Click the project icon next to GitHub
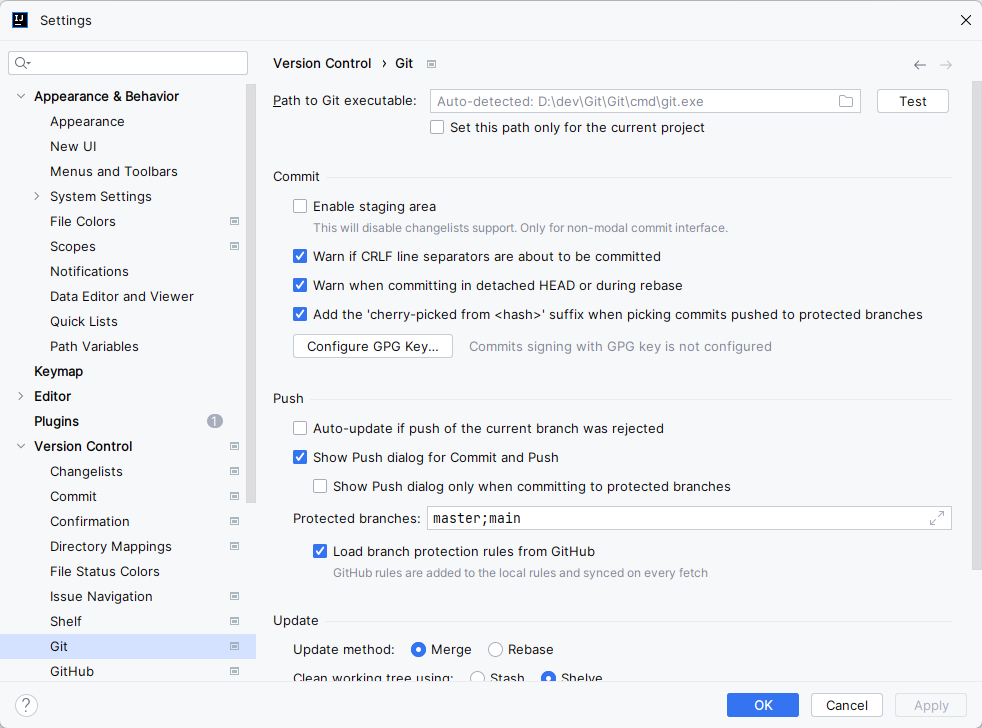This screenshot has height=728, width=982. tap(234, 671)
